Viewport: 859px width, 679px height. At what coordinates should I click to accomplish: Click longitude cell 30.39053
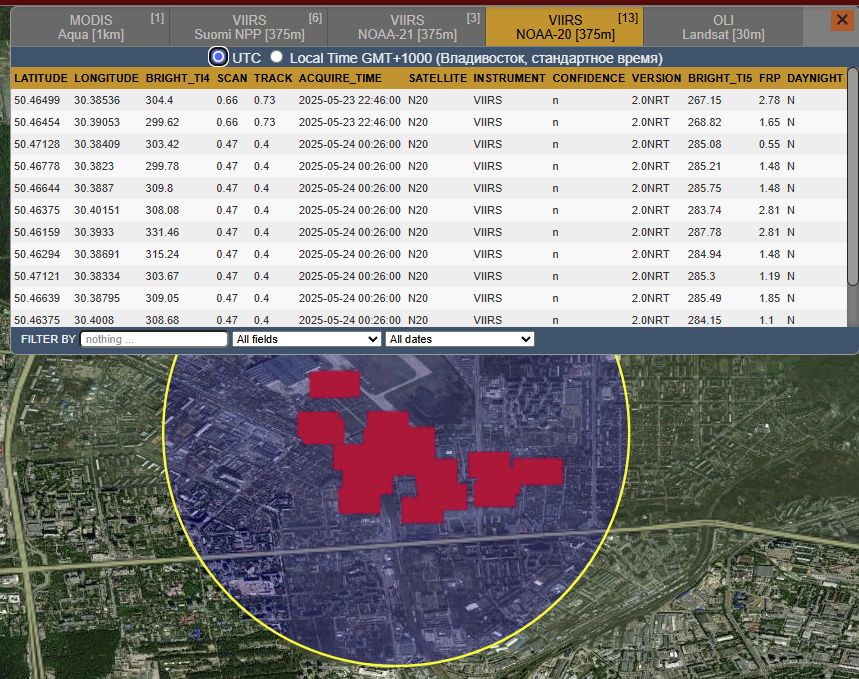coord(97,122)
